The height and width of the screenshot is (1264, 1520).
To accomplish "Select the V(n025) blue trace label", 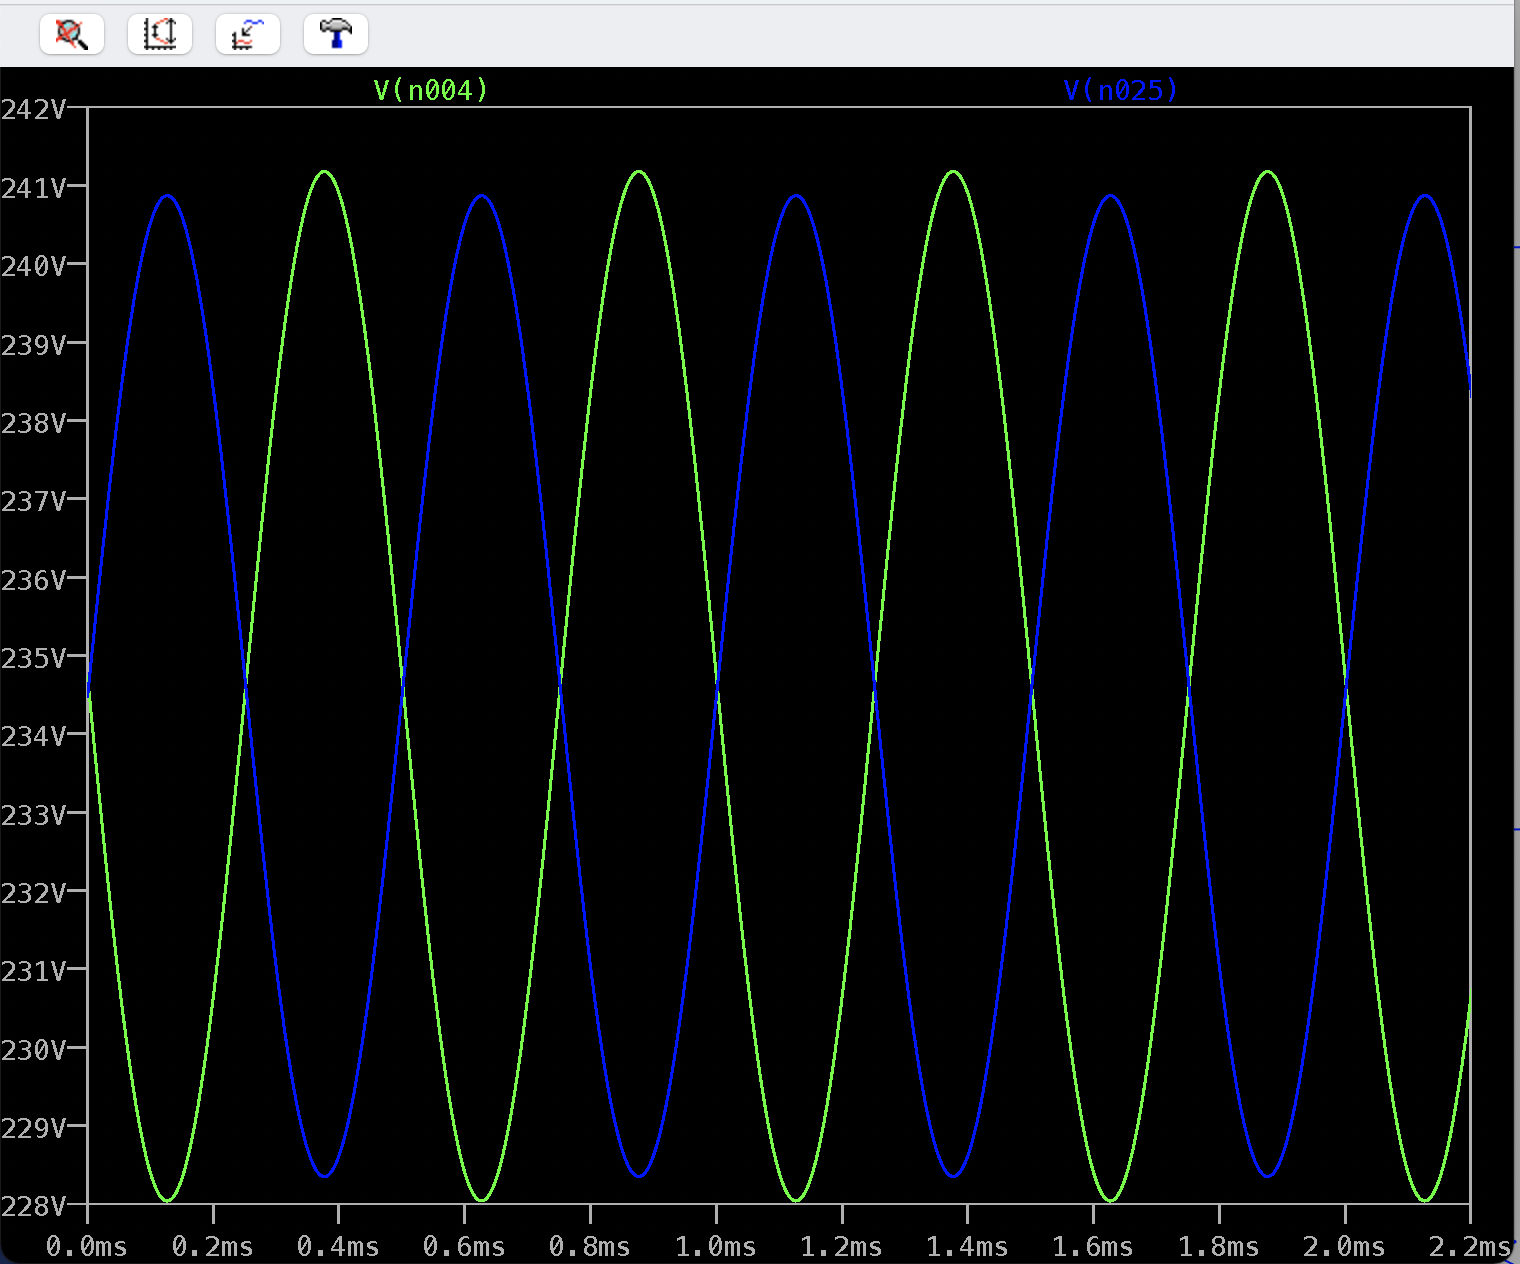I will [x=1121, y=91].
